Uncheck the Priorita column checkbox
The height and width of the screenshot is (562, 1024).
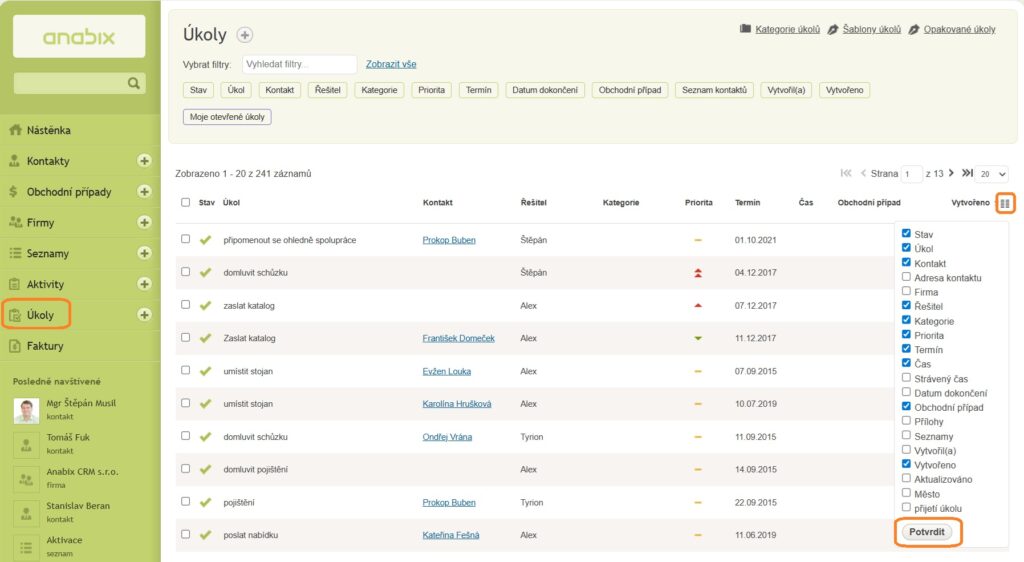pos(906,335)
